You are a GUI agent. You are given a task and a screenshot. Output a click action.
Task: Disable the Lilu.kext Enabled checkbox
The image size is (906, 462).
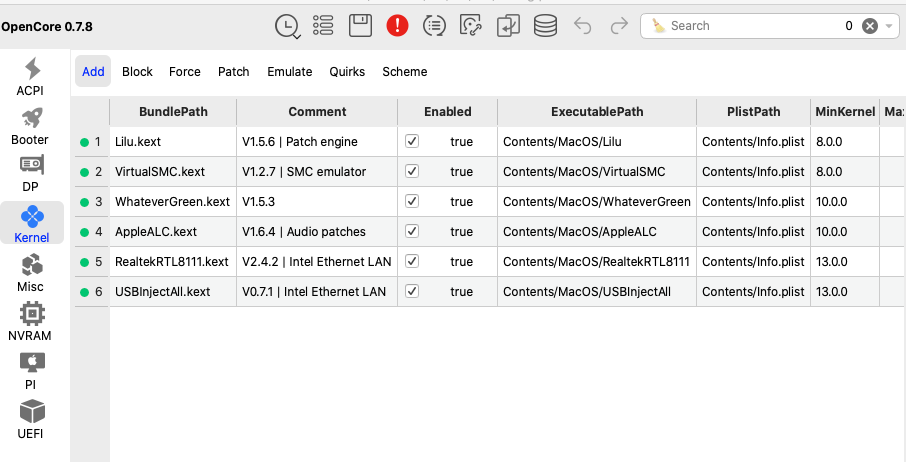point(412,142)
